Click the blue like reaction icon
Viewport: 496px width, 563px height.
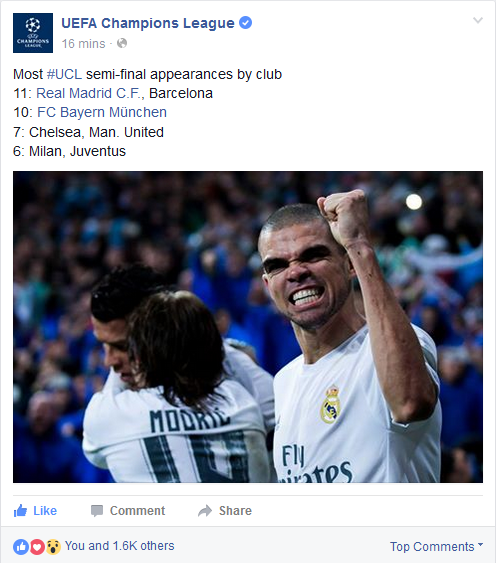click(21, 546)
